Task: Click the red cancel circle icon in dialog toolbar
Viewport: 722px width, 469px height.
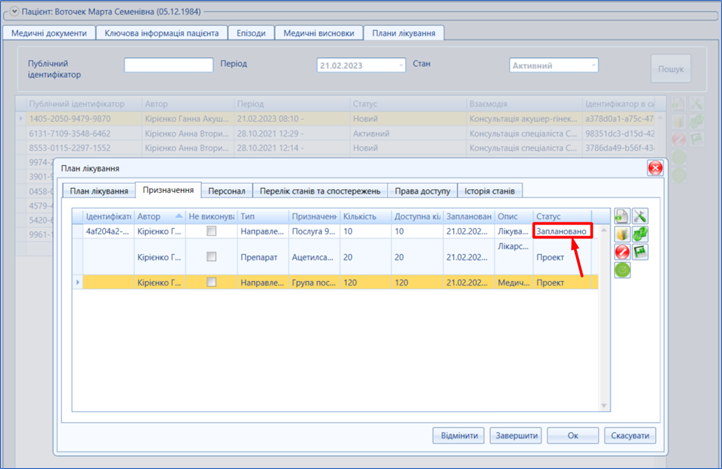Action: pos(622,252)
